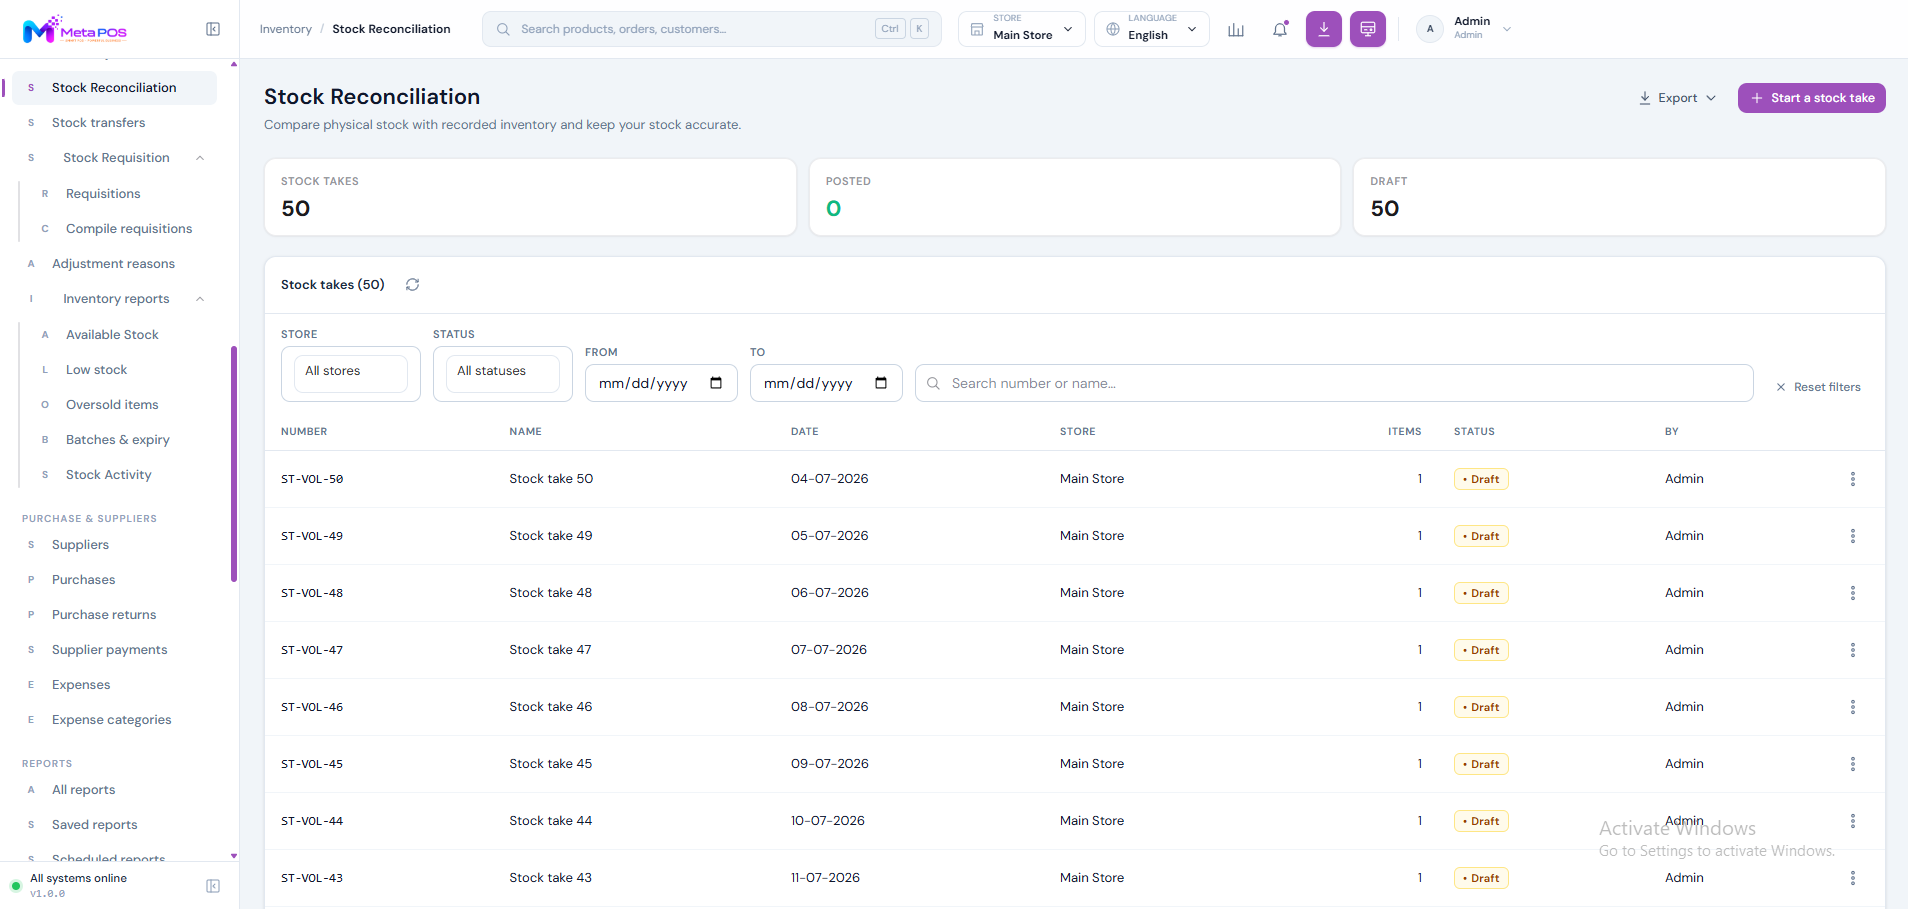Open Suppliers page
The image size is (1908, 910).
(x=80, y=545)
